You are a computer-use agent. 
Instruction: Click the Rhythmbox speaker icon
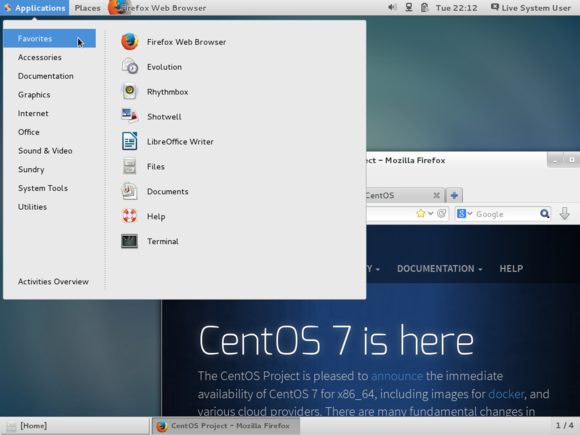coord(129,91)
